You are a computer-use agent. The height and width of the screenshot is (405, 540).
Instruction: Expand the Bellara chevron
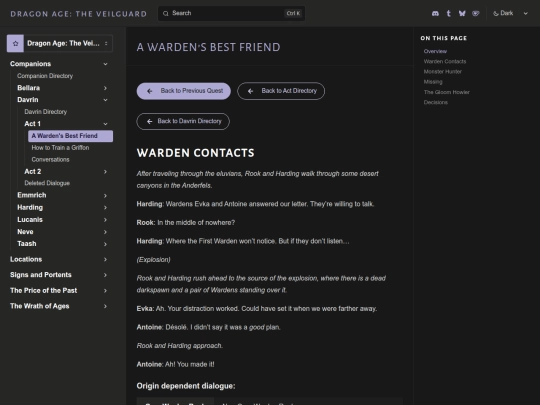(105, 88)
